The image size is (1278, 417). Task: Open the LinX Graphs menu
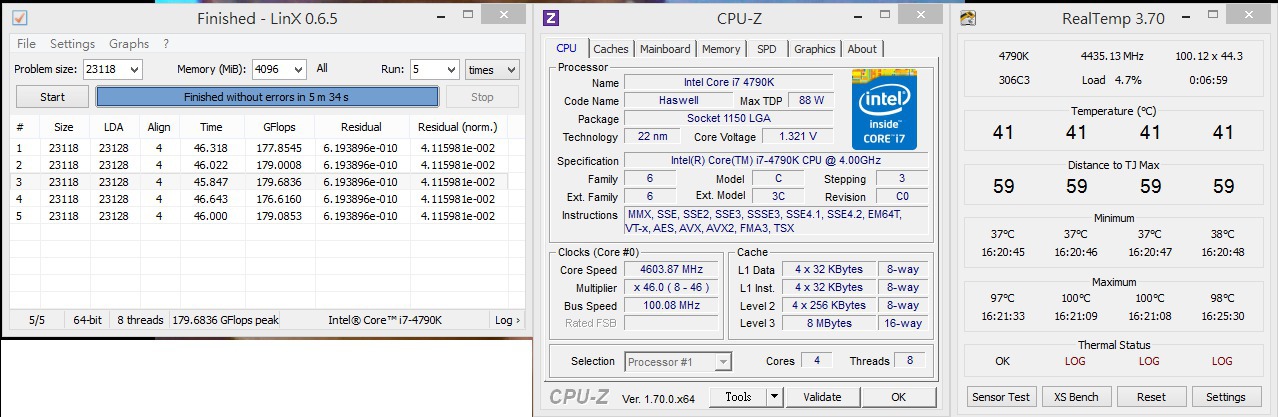click(x=129, y=44)
